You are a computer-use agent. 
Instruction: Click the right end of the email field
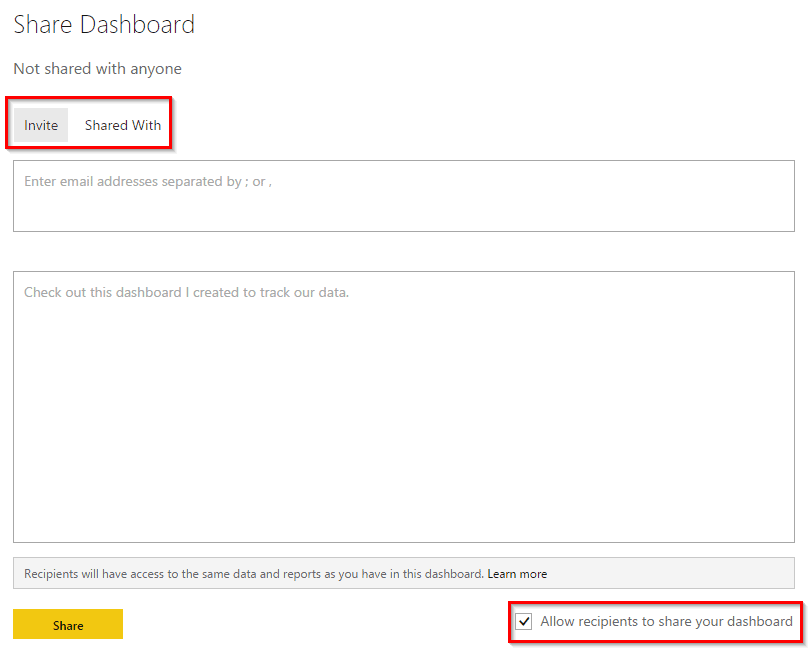coord(760,196)
